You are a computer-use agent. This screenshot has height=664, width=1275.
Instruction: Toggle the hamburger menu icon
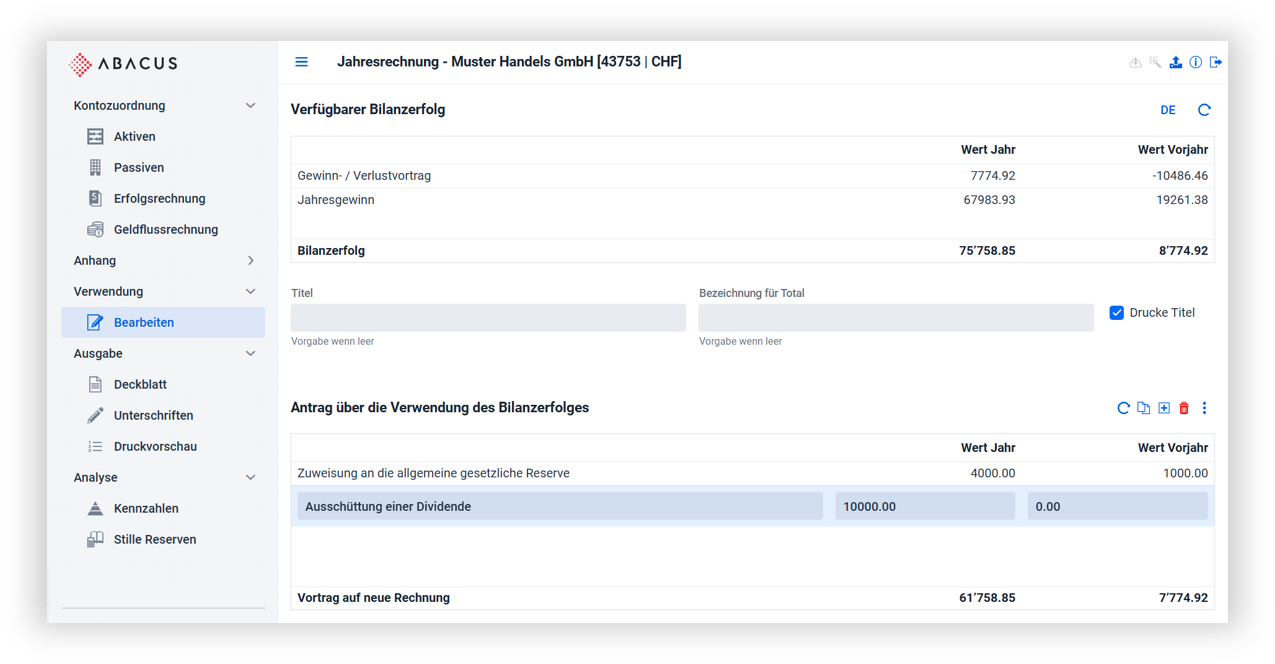click(x=301, y=62)
